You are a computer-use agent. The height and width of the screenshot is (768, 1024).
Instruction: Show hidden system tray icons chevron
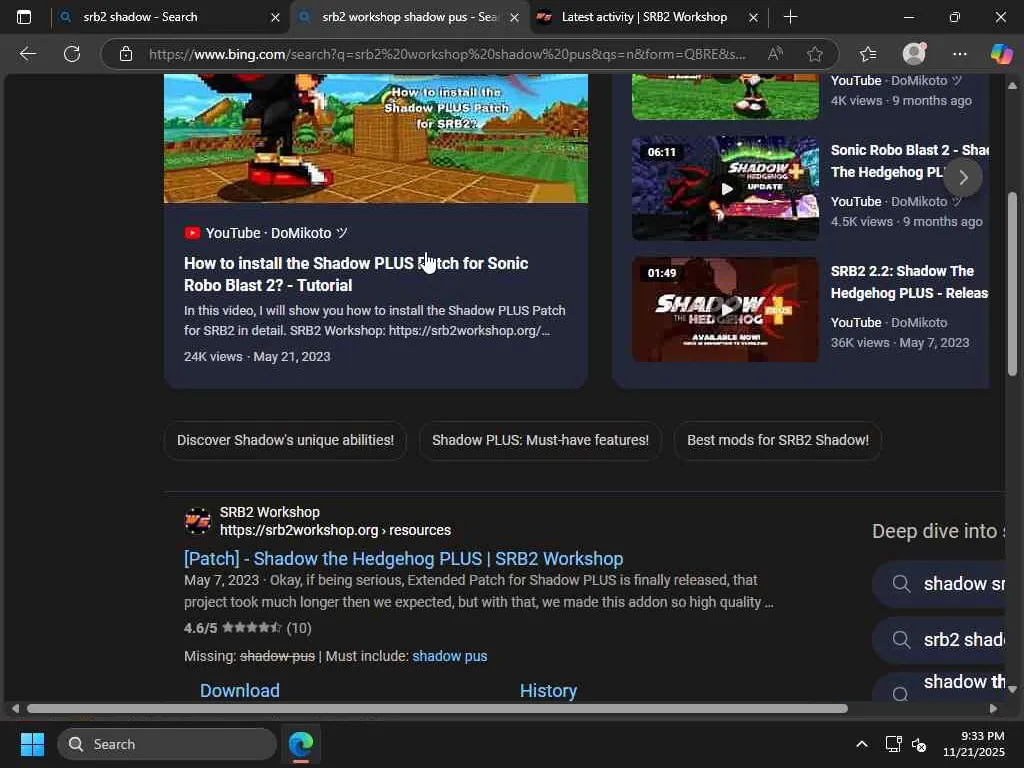coord(862,744)
